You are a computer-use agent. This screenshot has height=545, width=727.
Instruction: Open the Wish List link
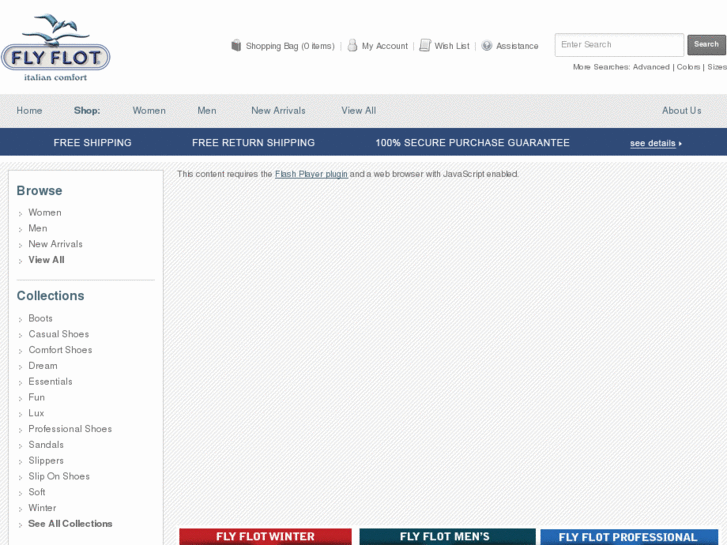(452, 46)
